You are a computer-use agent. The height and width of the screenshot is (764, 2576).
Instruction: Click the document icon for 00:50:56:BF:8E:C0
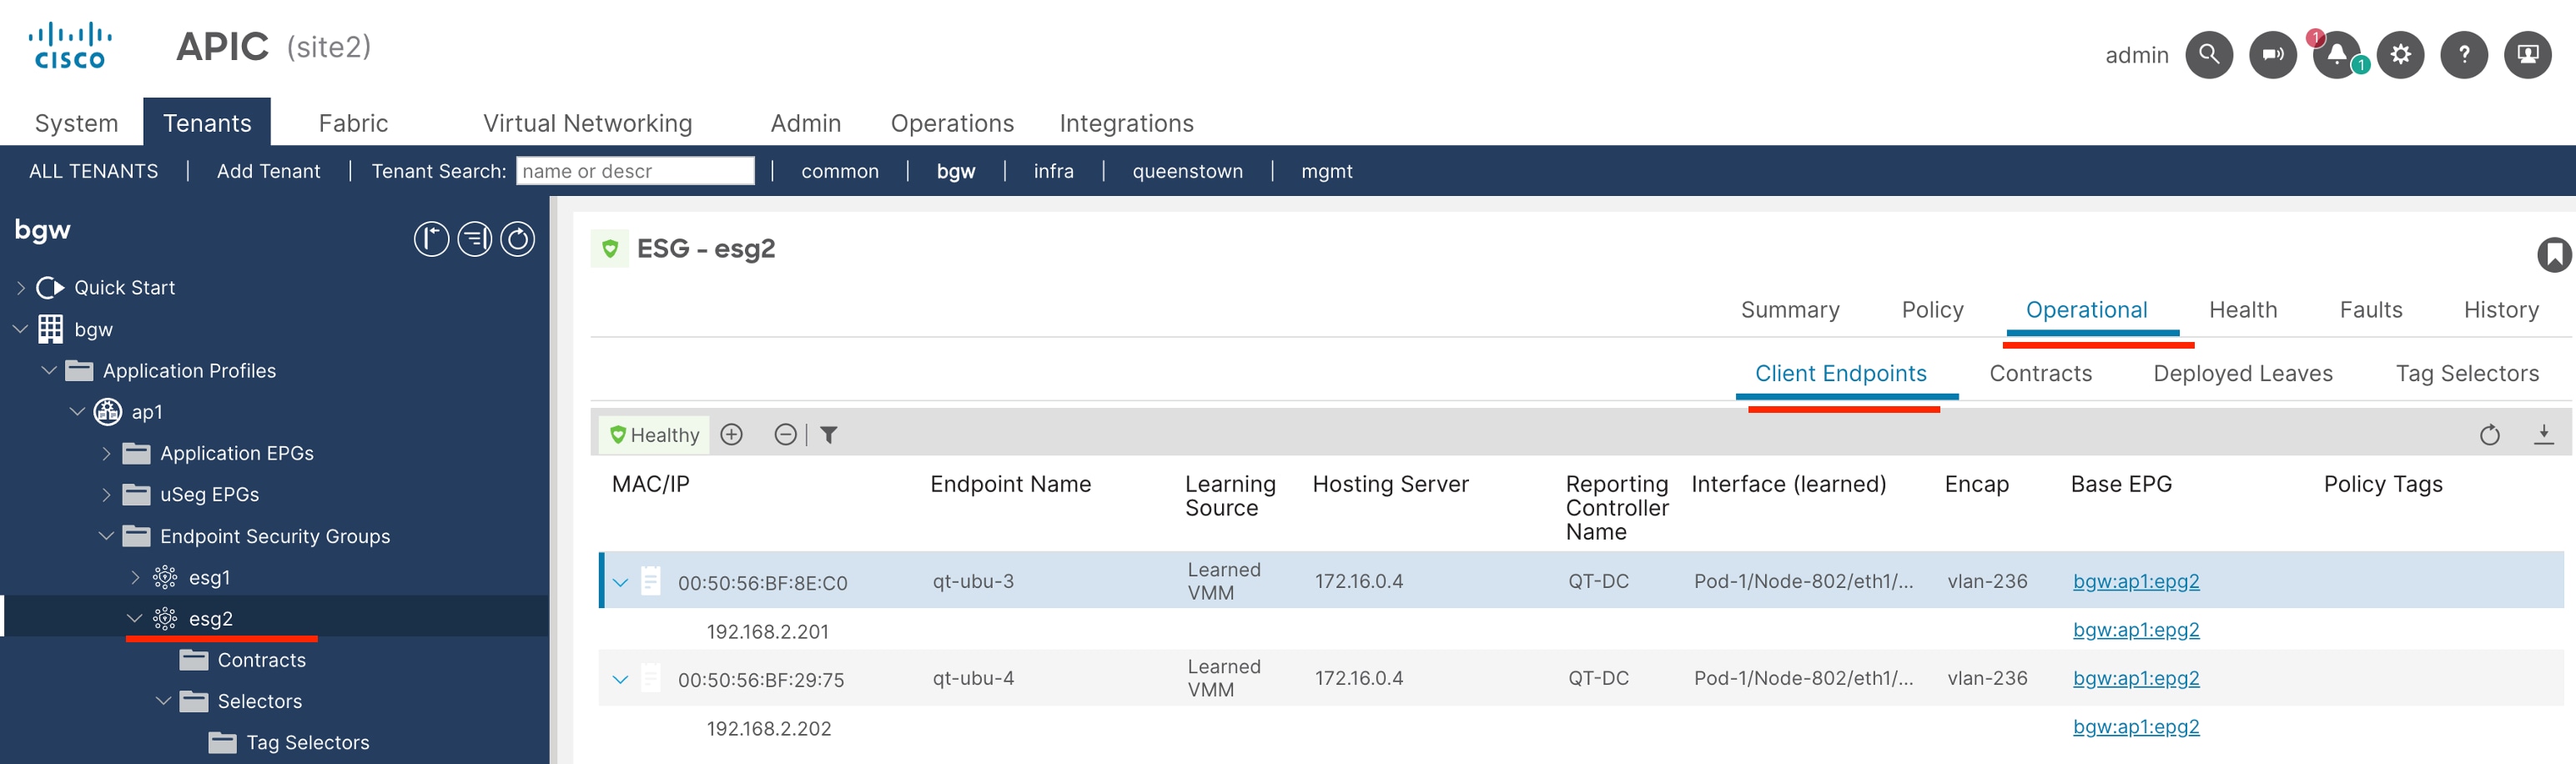650,580
